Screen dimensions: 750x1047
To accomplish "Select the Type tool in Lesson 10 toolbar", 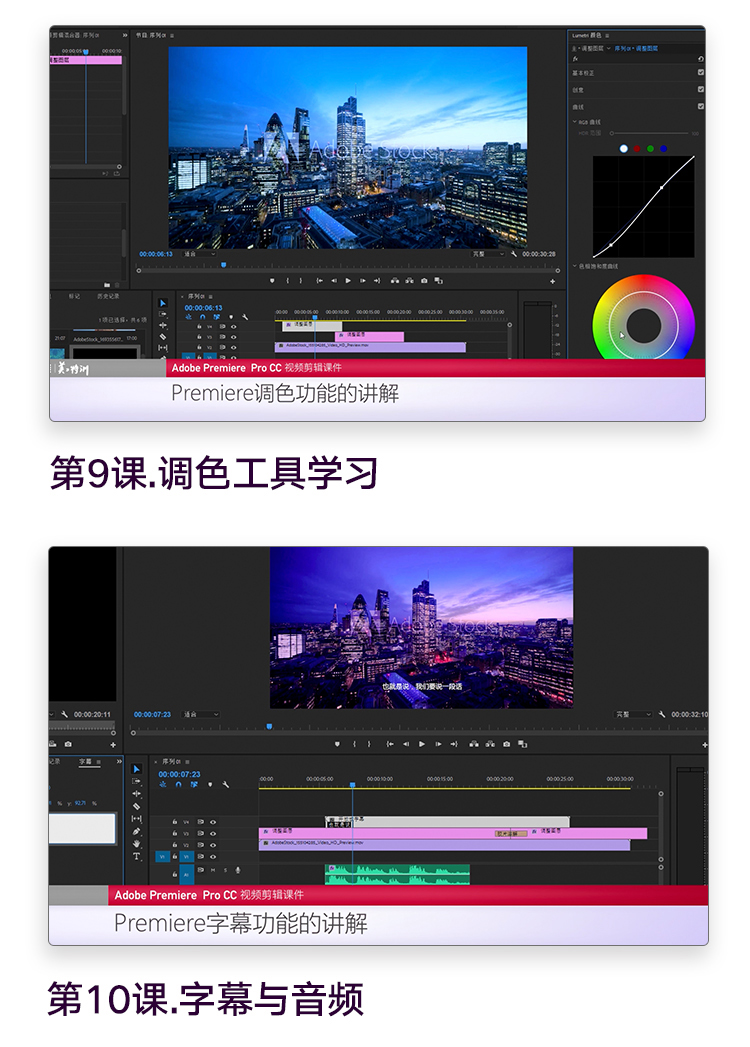I will click(136, 857).
